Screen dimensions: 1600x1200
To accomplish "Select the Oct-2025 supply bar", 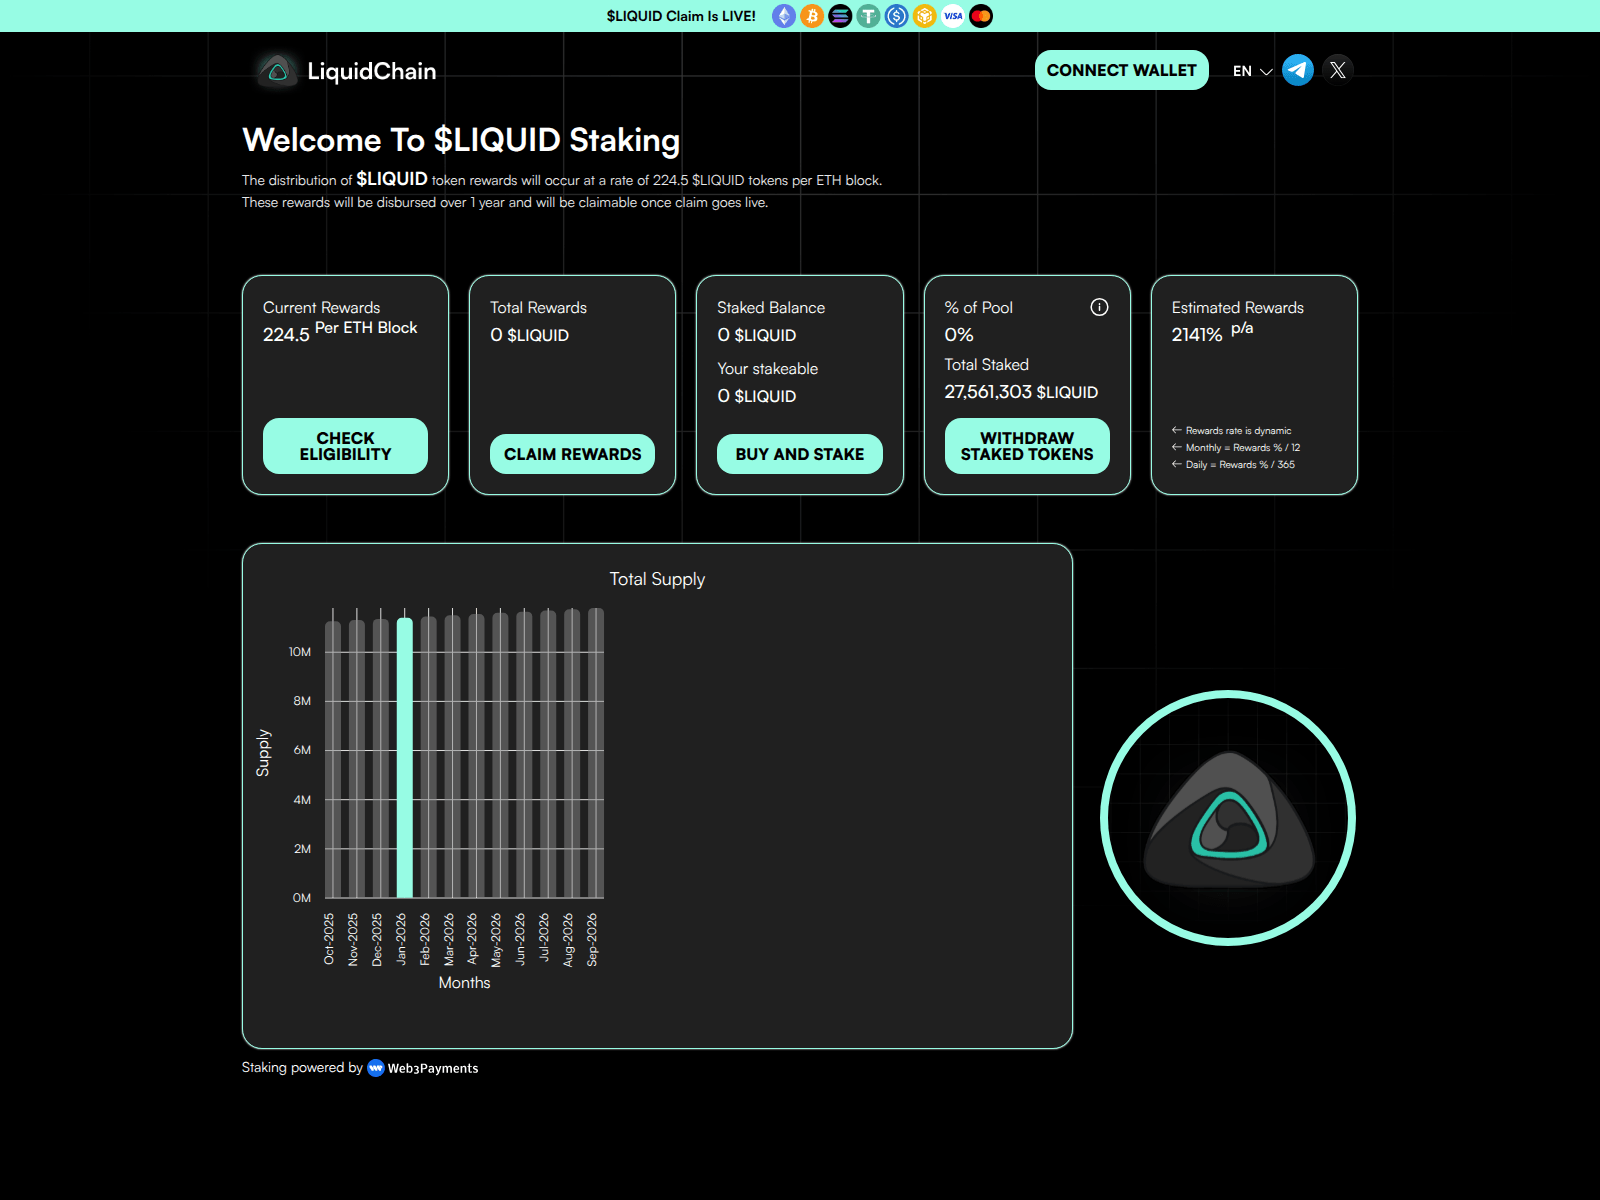I will coord(333,760).
